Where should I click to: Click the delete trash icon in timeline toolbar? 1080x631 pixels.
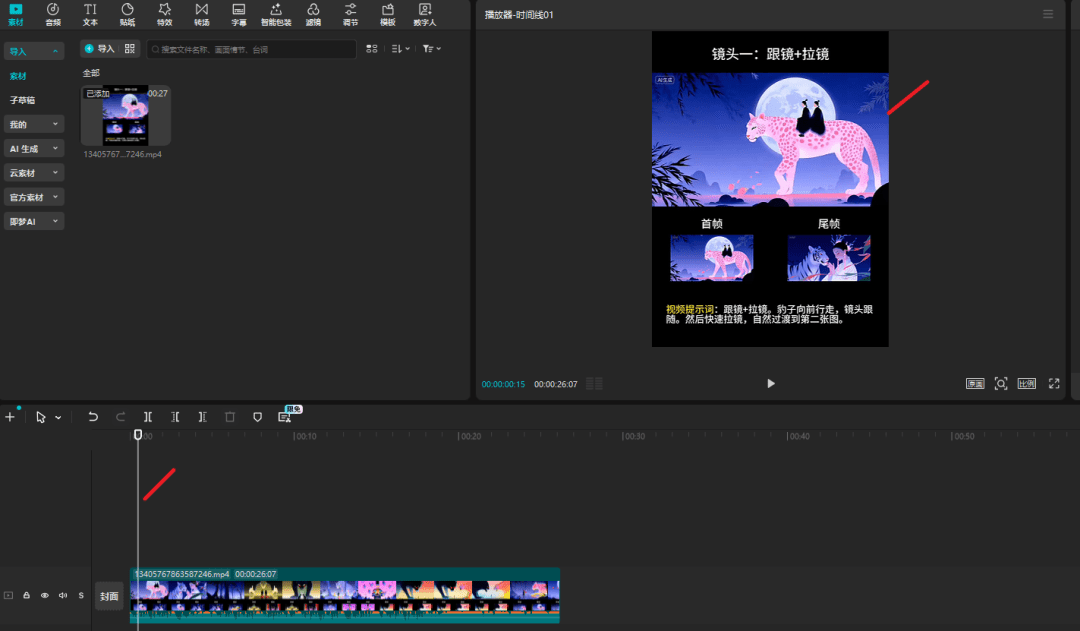tap(229, 417)
